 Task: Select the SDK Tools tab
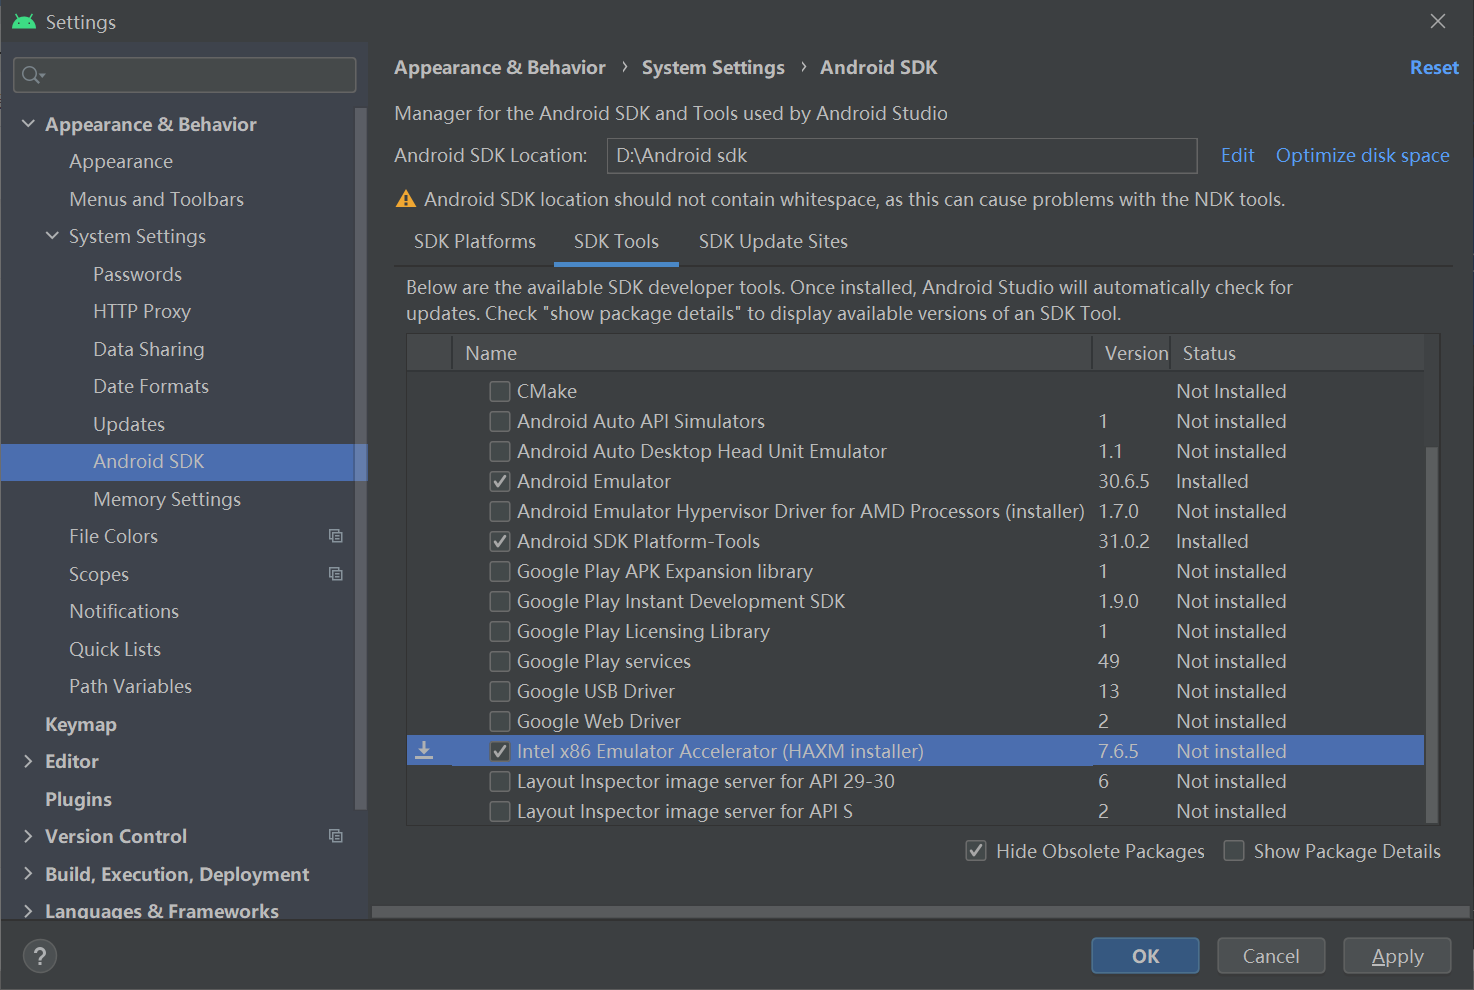pyautogui.click(x=616, y=241)
